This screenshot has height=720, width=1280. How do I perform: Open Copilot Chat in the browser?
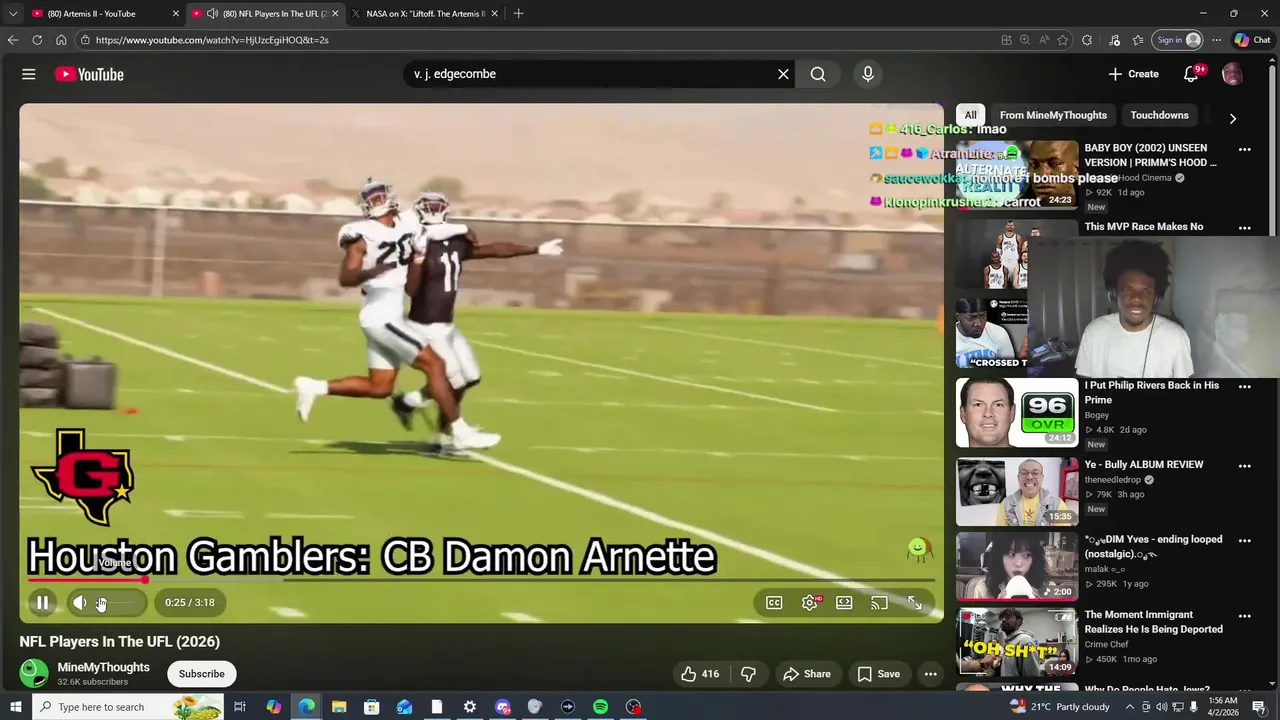[x=1253, y=40]
